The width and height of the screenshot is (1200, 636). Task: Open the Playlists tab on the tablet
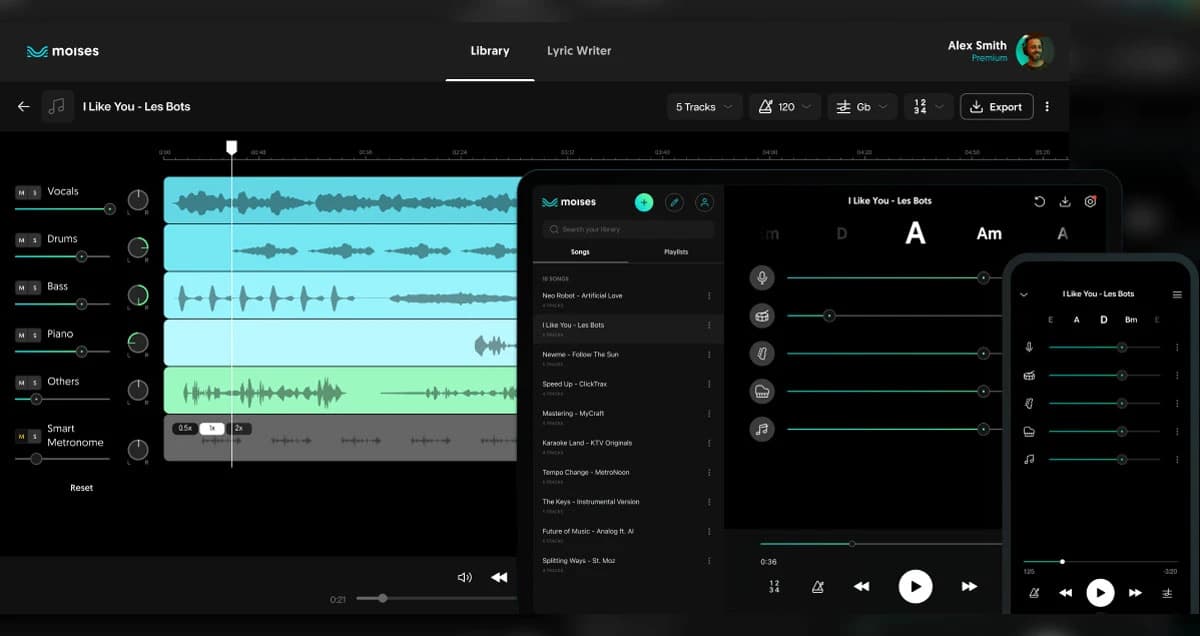coord(676,252)
